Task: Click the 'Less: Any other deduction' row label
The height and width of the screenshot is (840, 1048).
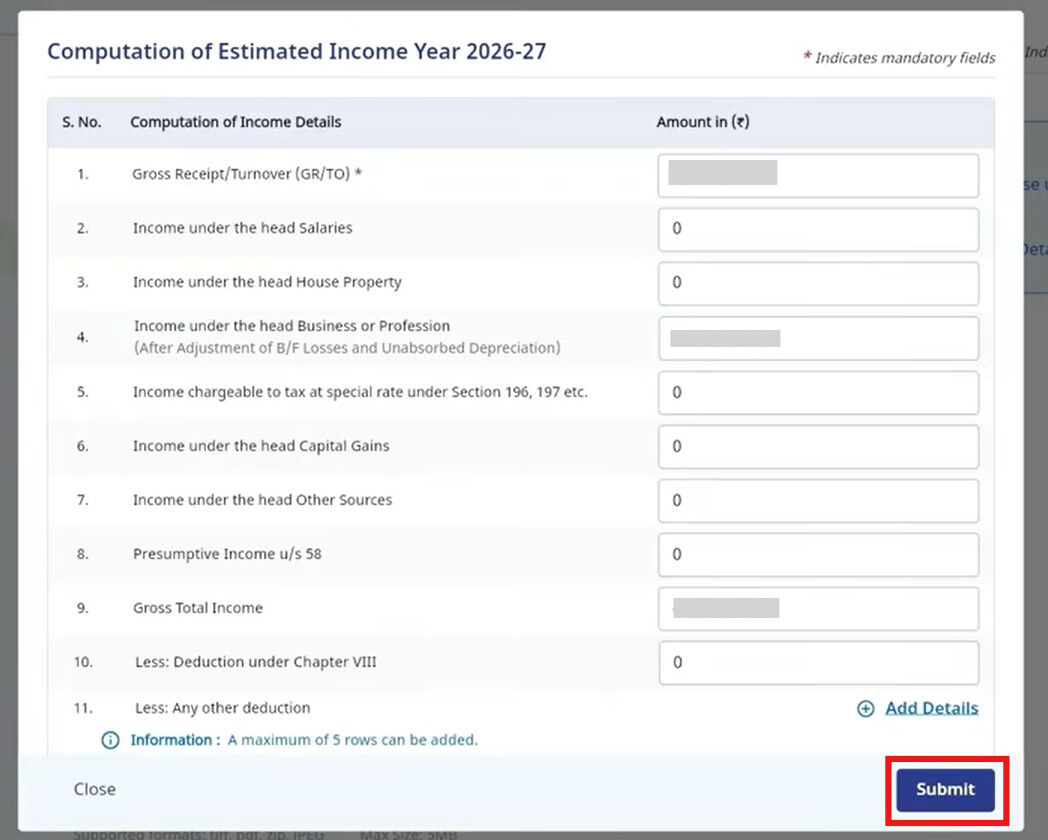Action: pyautogui.click(x=222, y=708)
